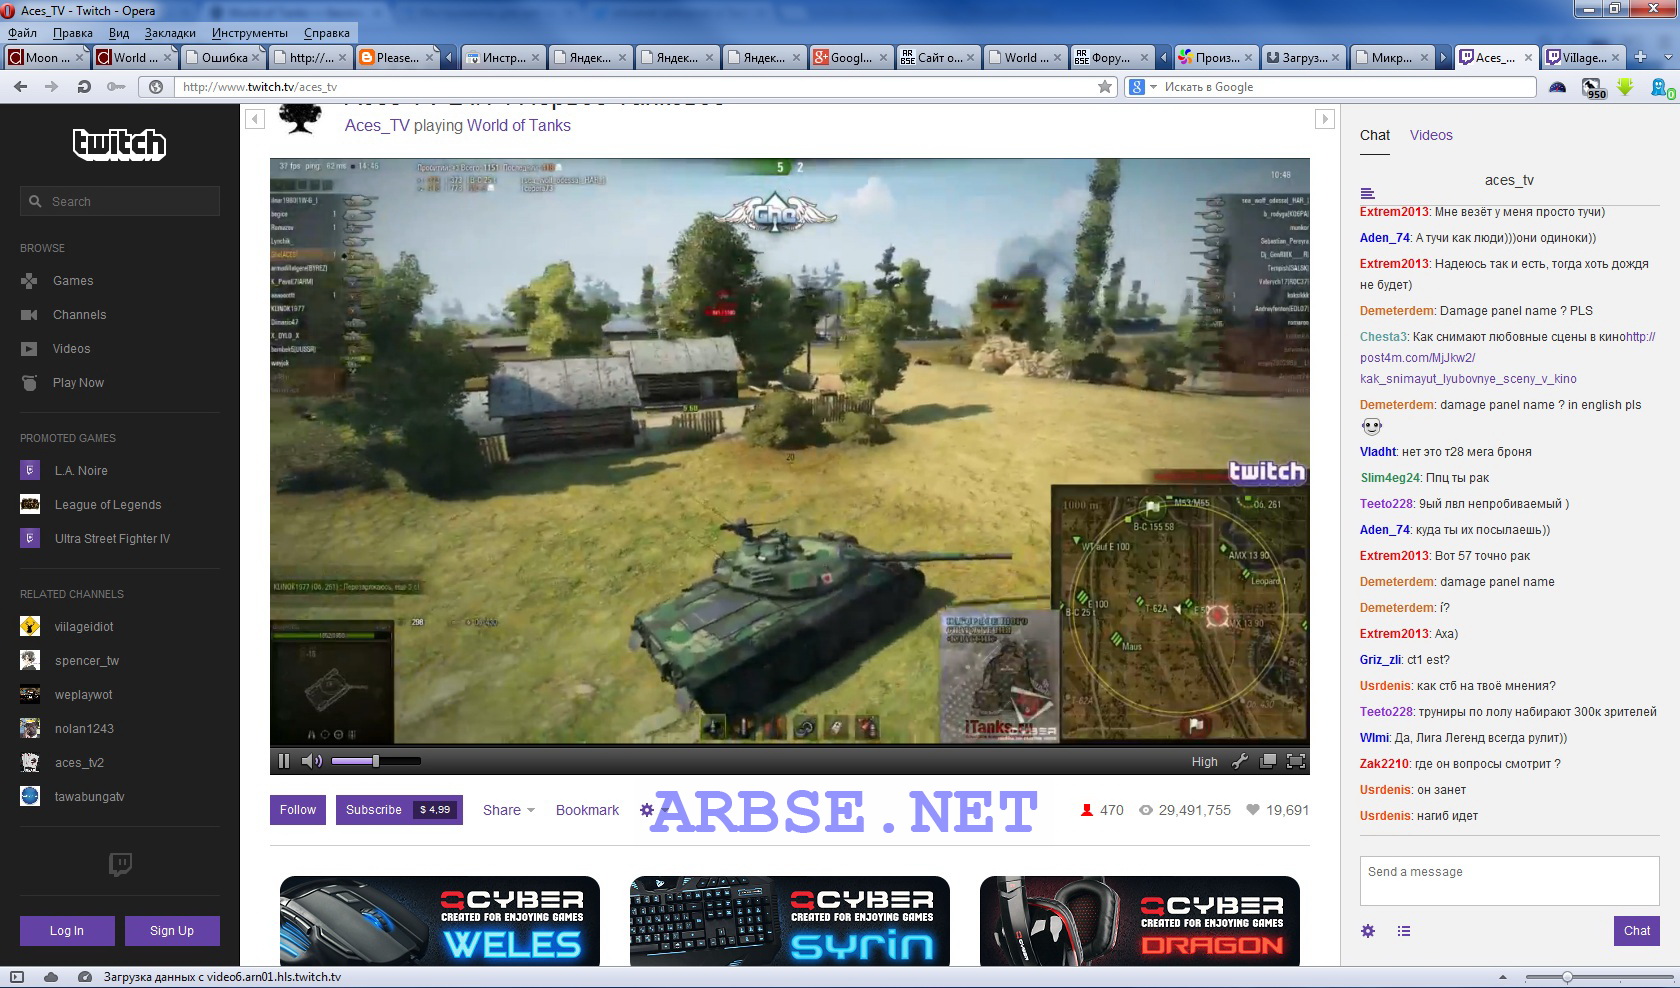Reload the current page
1680x988 pixels.
tap(84, 87)
